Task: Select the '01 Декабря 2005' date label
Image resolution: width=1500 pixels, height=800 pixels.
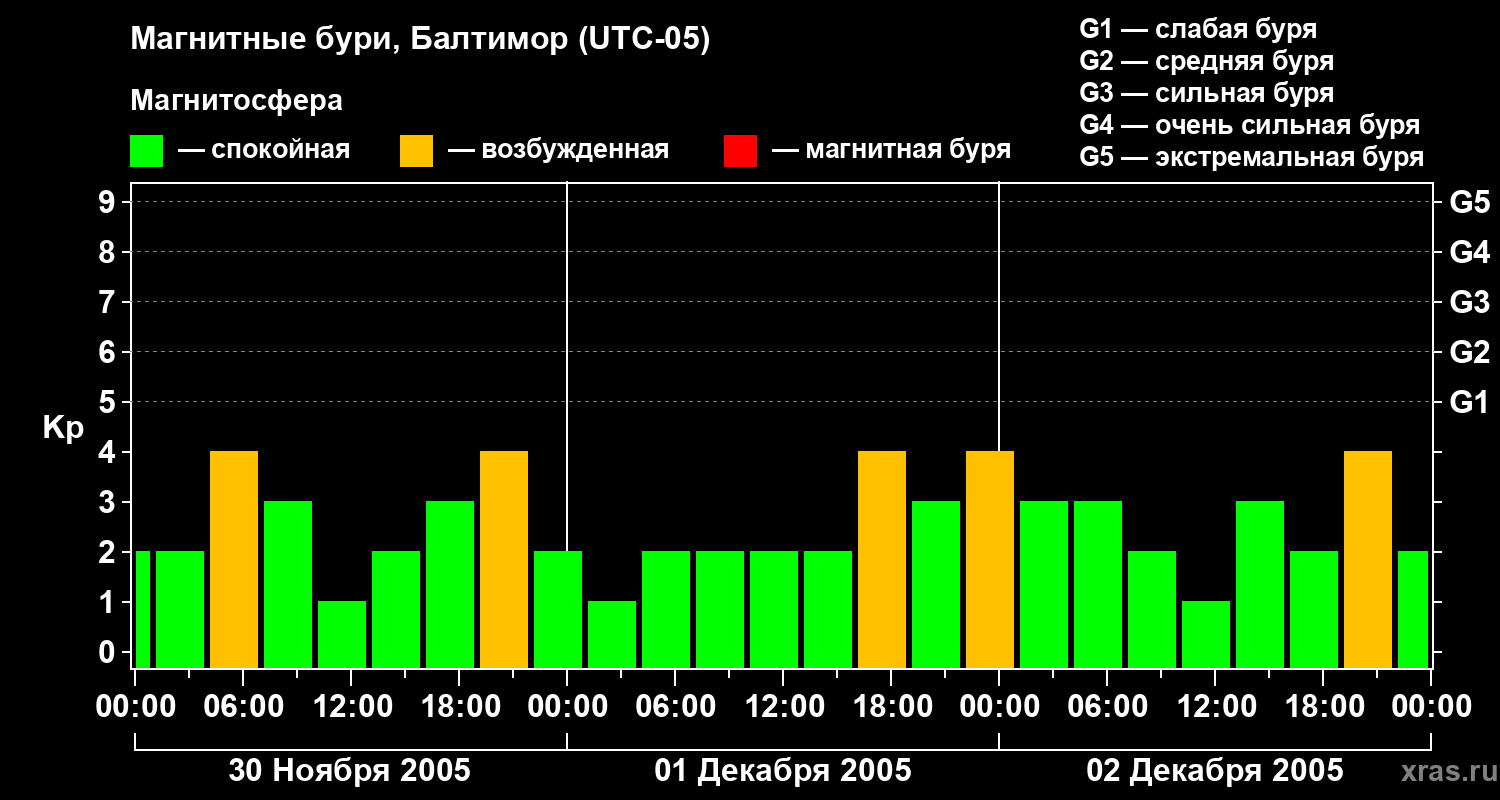Action: [783, 771]
